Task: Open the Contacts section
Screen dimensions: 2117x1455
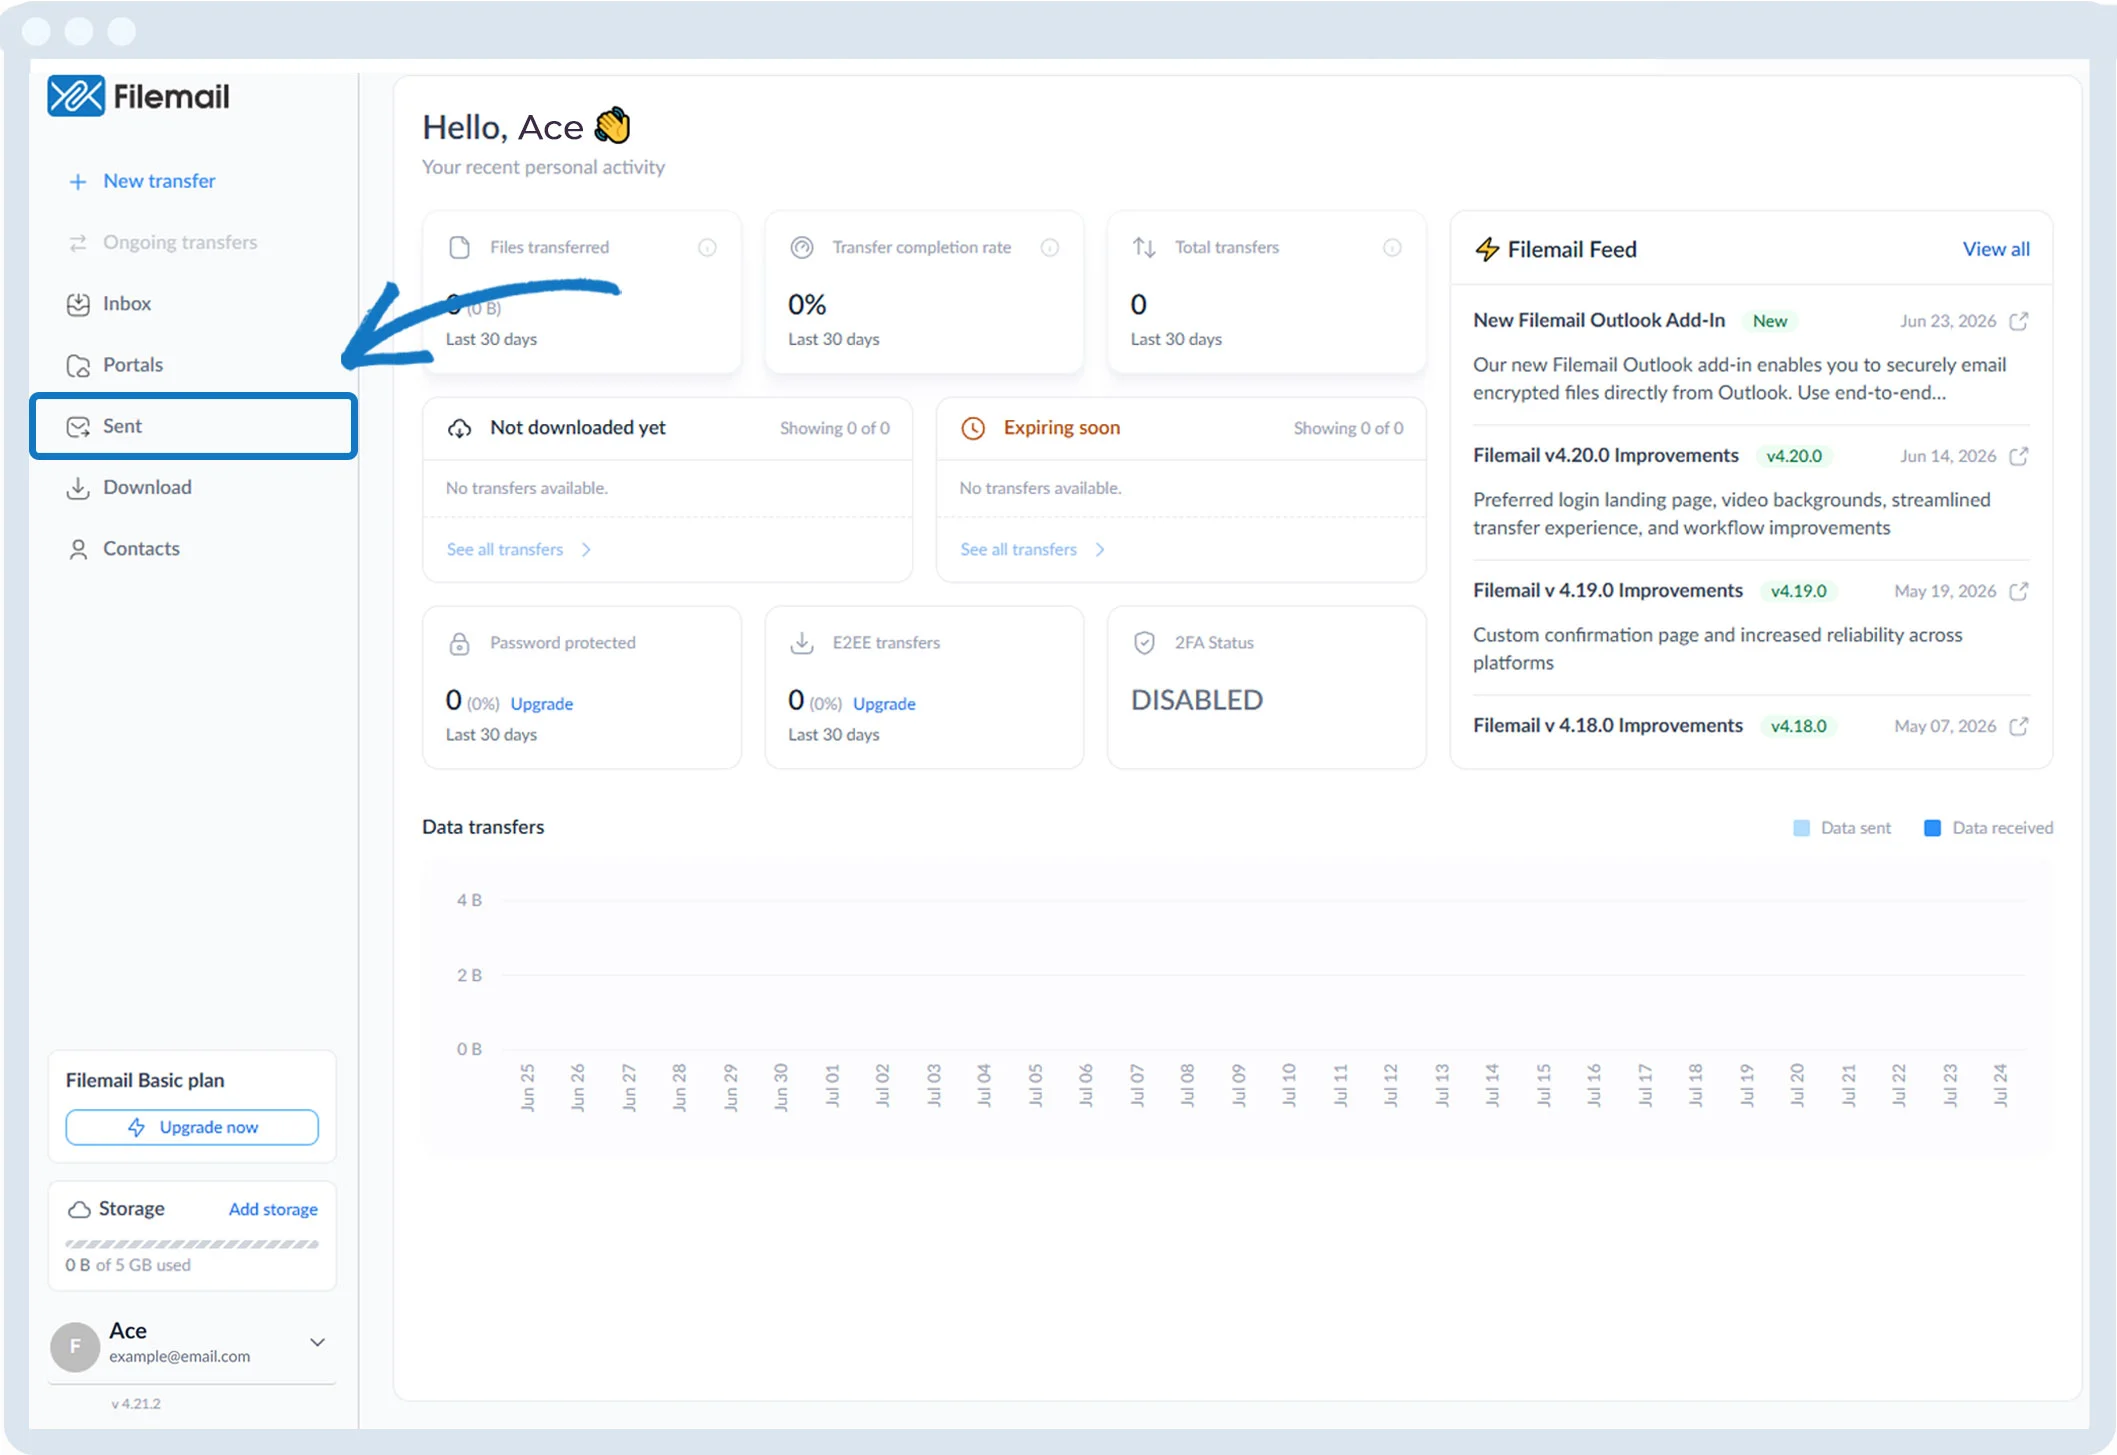Action: (x=141, y=548)
